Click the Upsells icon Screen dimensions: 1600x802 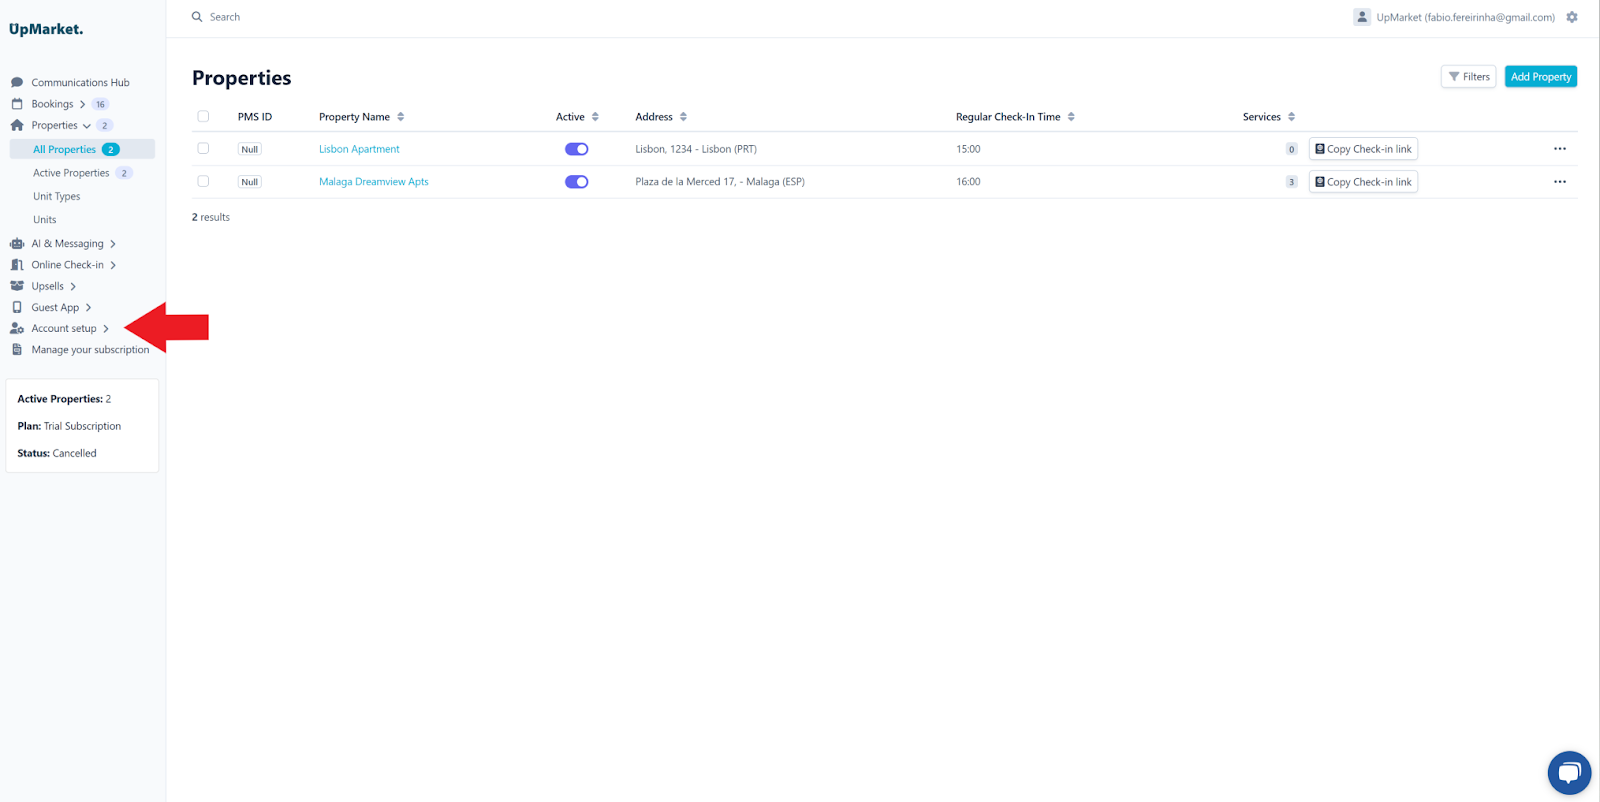pyautogui.click(x=17, y=286)
